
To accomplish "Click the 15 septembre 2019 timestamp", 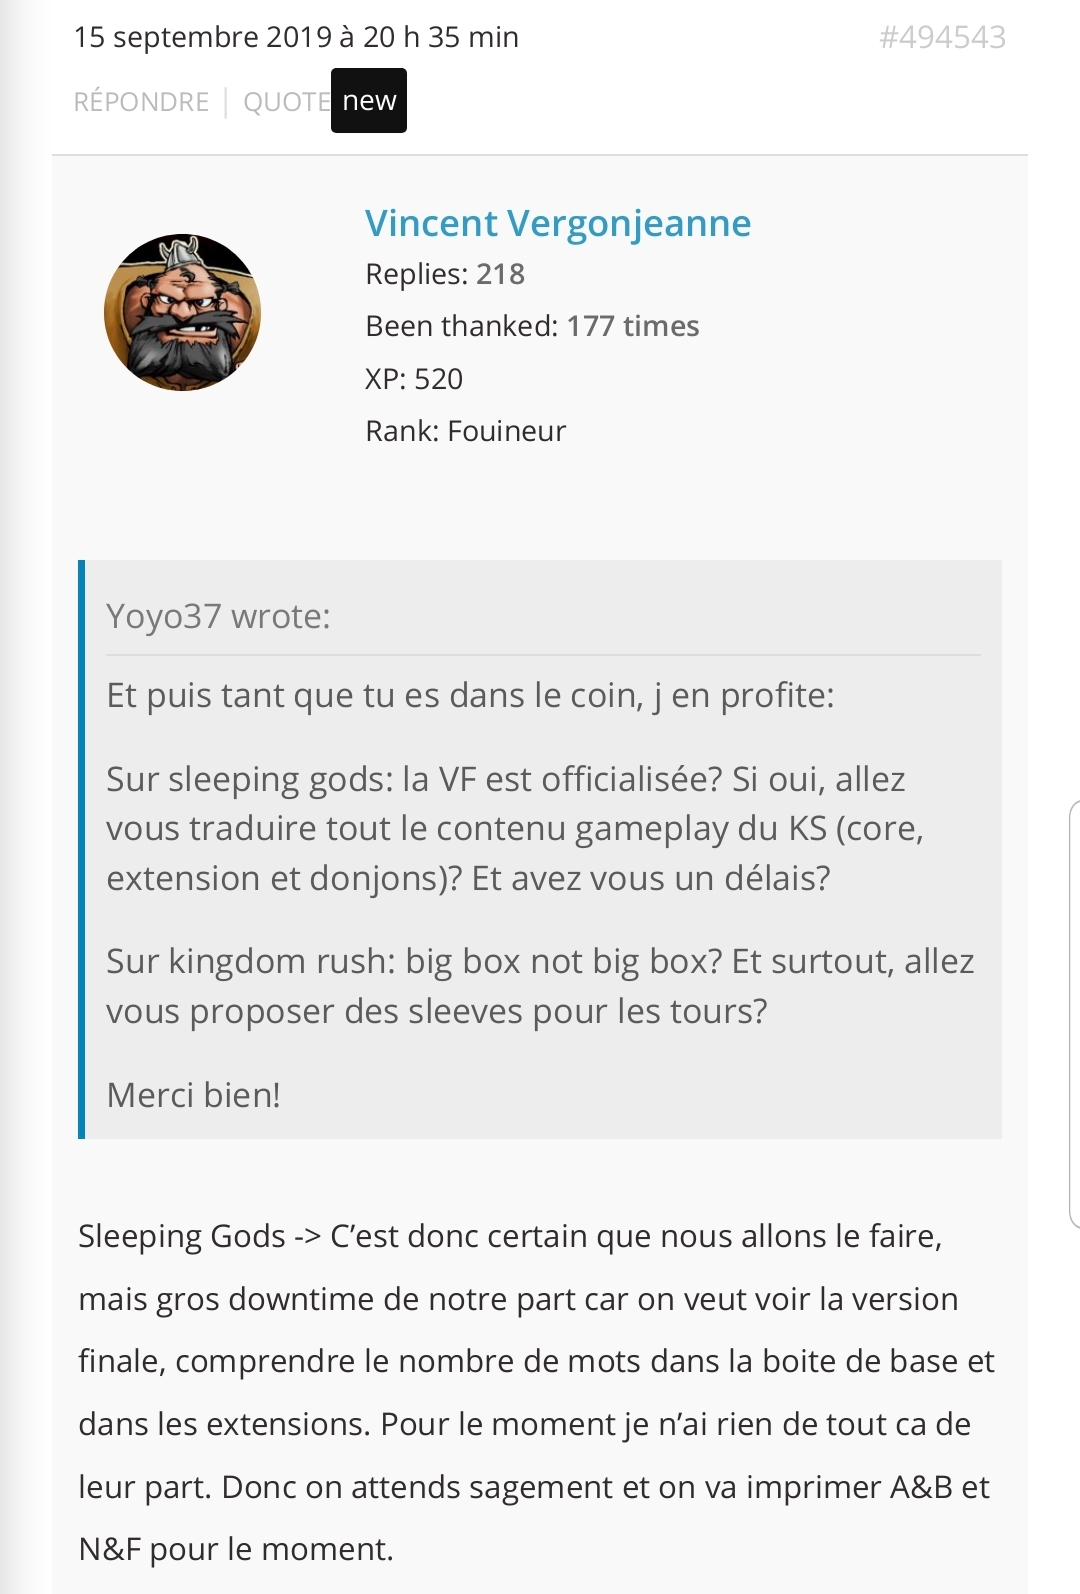I will [296, 37].
